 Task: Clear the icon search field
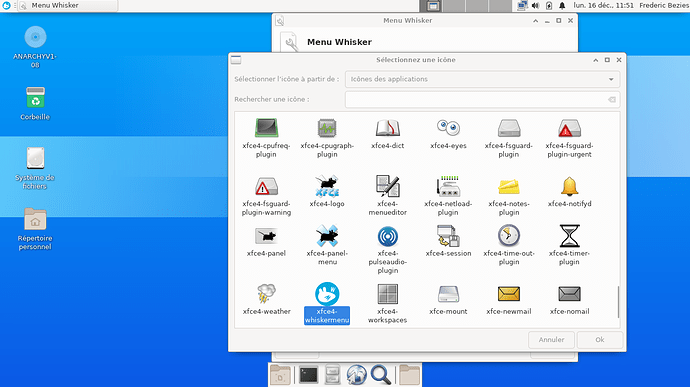(612, 100)
